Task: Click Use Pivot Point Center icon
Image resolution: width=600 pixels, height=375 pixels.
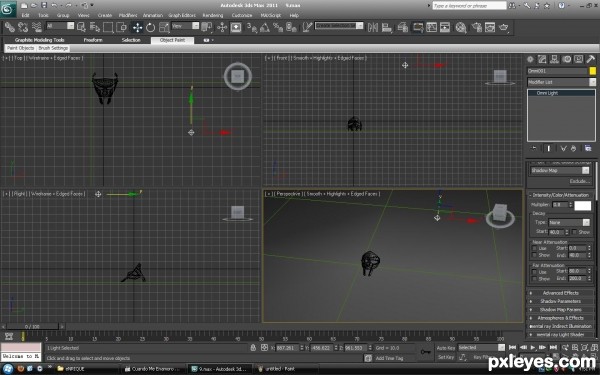Action: [207, 27]
